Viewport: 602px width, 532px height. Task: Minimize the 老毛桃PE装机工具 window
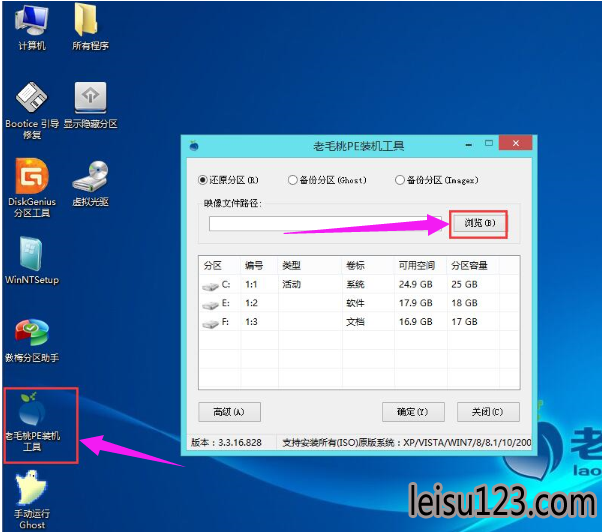468,144
